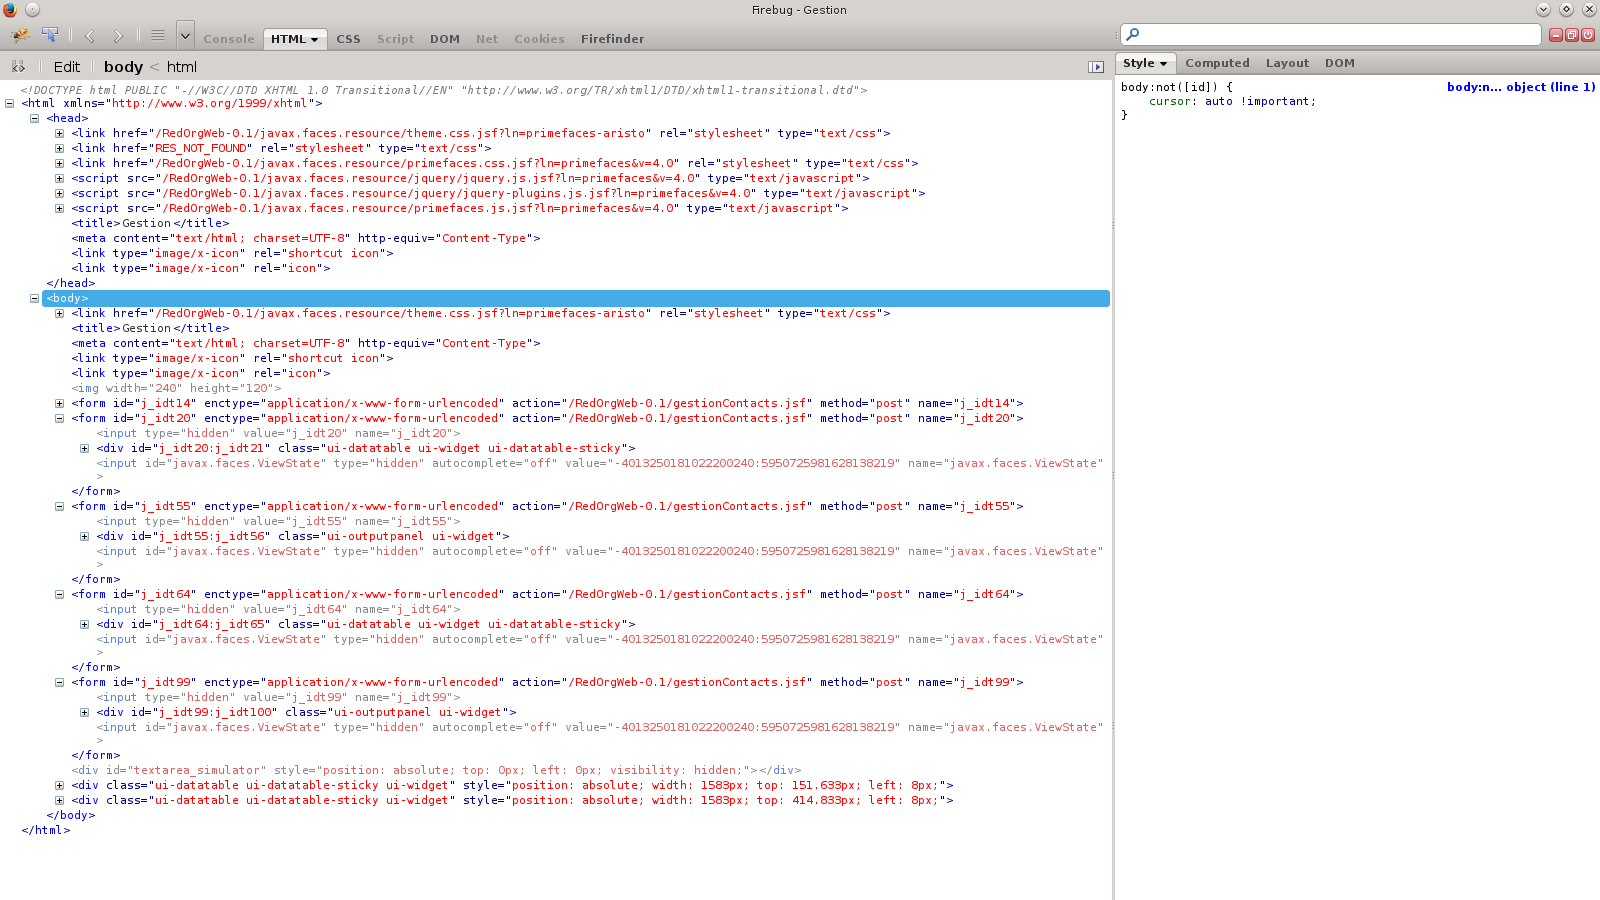Expand the form j_idt14 node
Viewport: 1600px width, 900px height.
(x=59, y=403)
